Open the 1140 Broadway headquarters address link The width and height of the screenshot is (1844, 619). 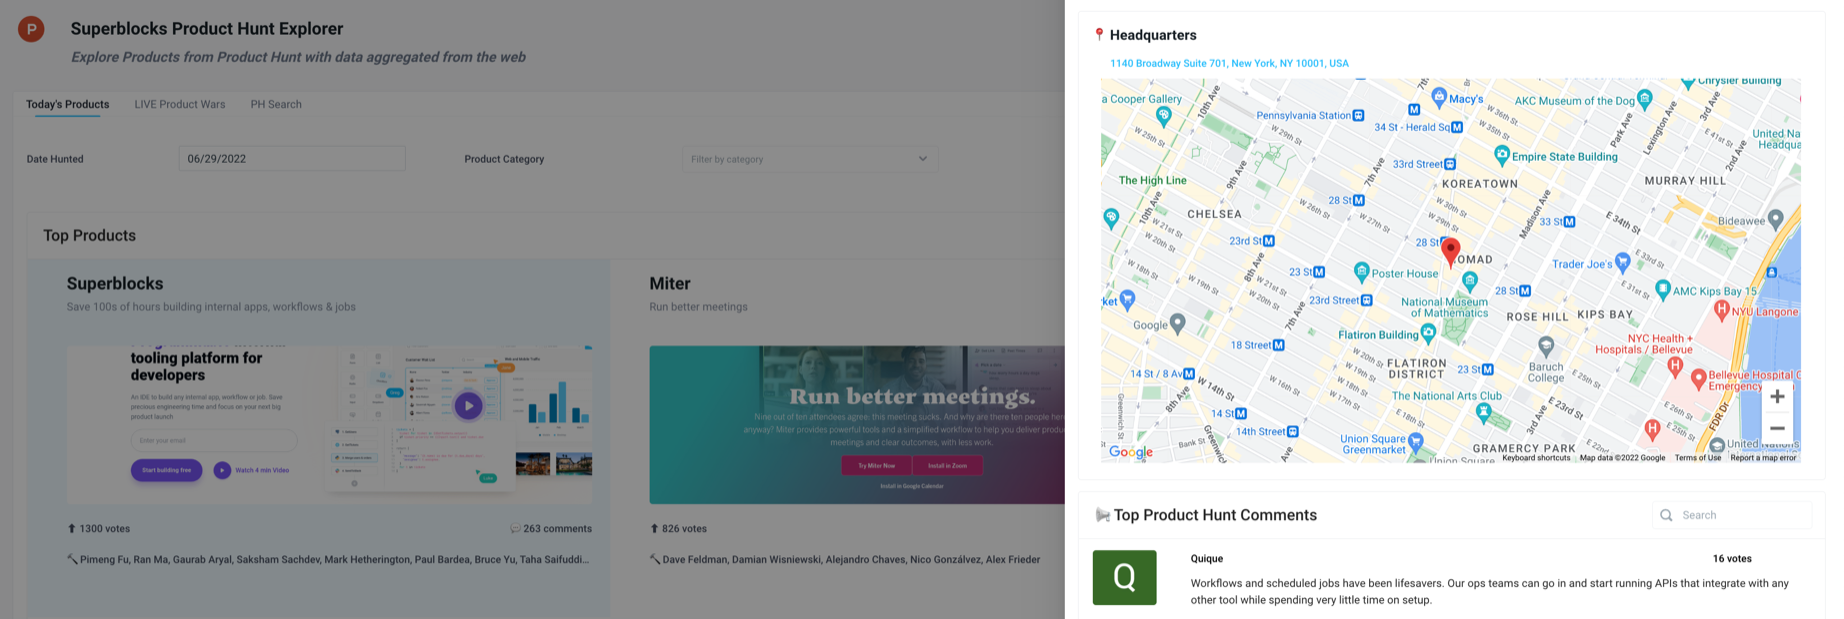point(1229,63)
